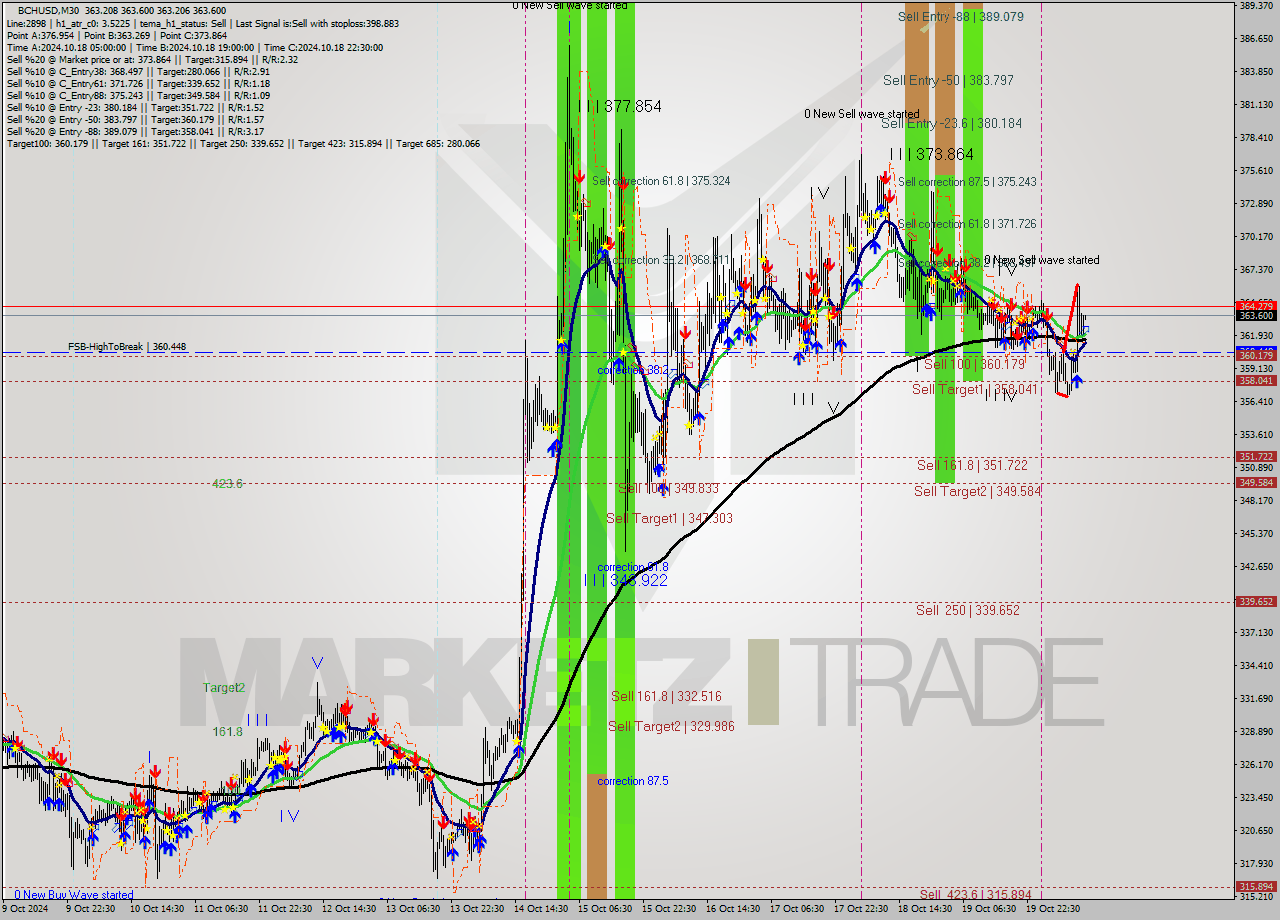Click the 378.864 wave peak label
Image resolution: width=1280 pixels, height=920 pixels.
tap(931, 155)
